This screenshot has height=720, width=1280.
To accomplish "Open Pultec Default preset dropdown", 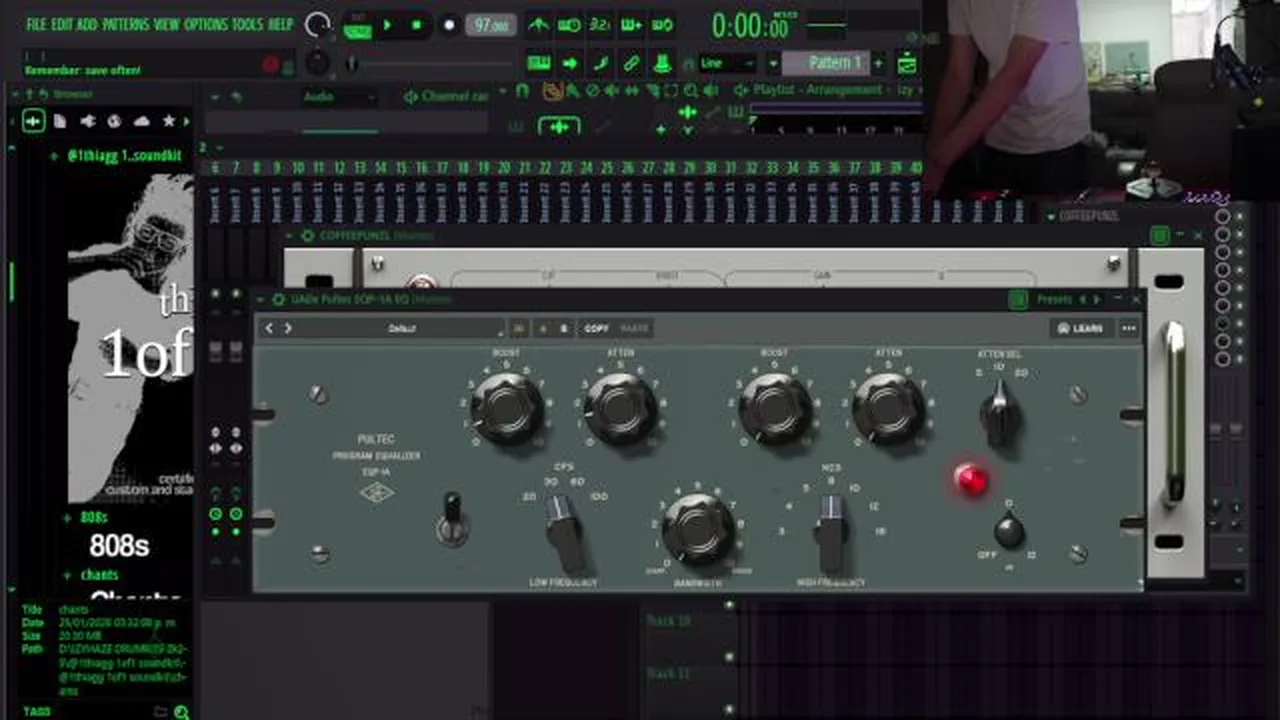I will coord(402,328).
